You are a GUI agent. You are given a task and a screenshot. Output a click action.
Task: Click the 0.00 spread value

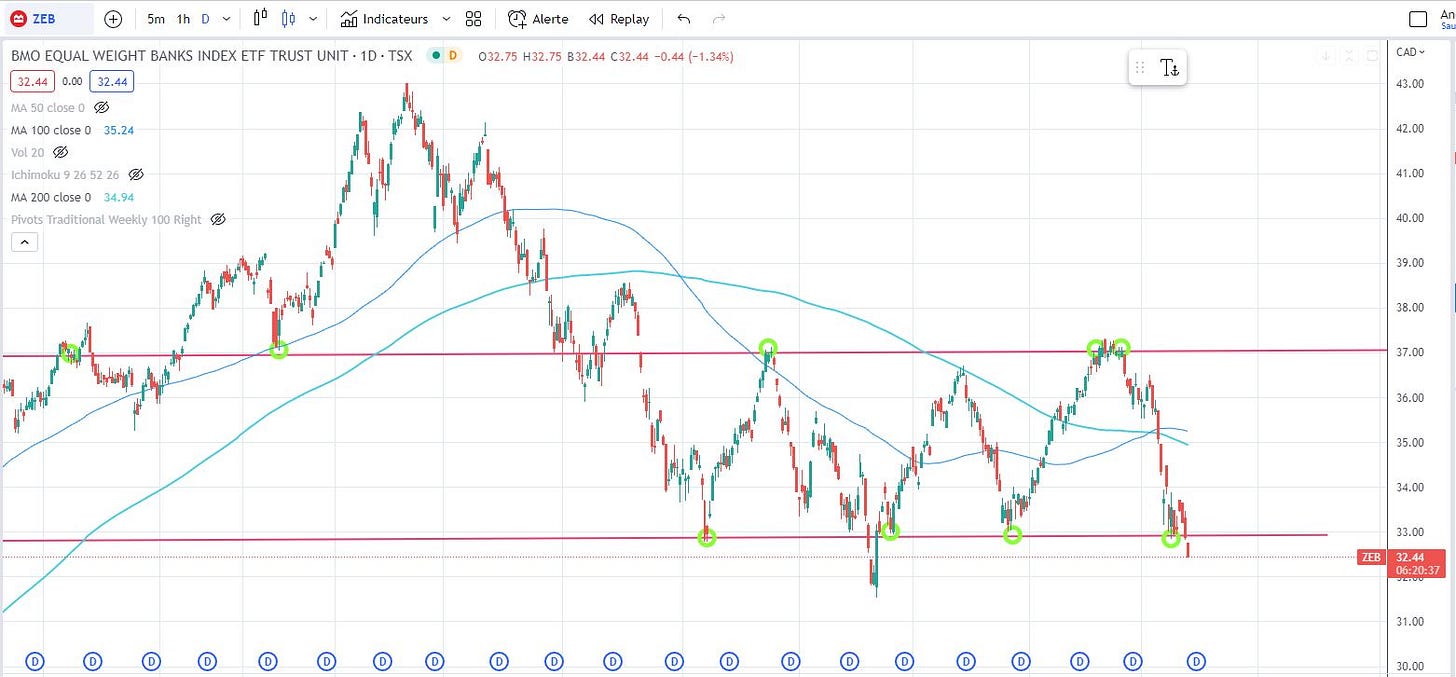point(71,82)
